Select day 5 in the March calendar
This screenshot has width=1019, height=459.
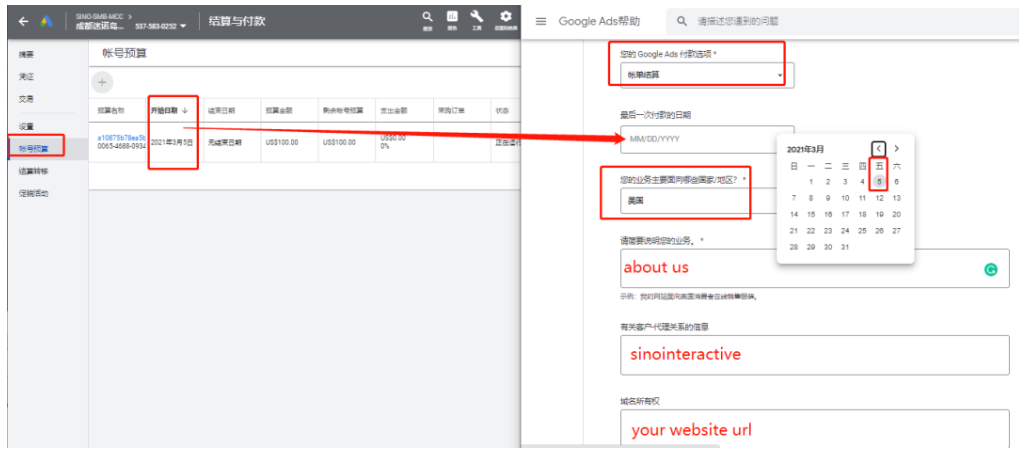pos(879,182)
